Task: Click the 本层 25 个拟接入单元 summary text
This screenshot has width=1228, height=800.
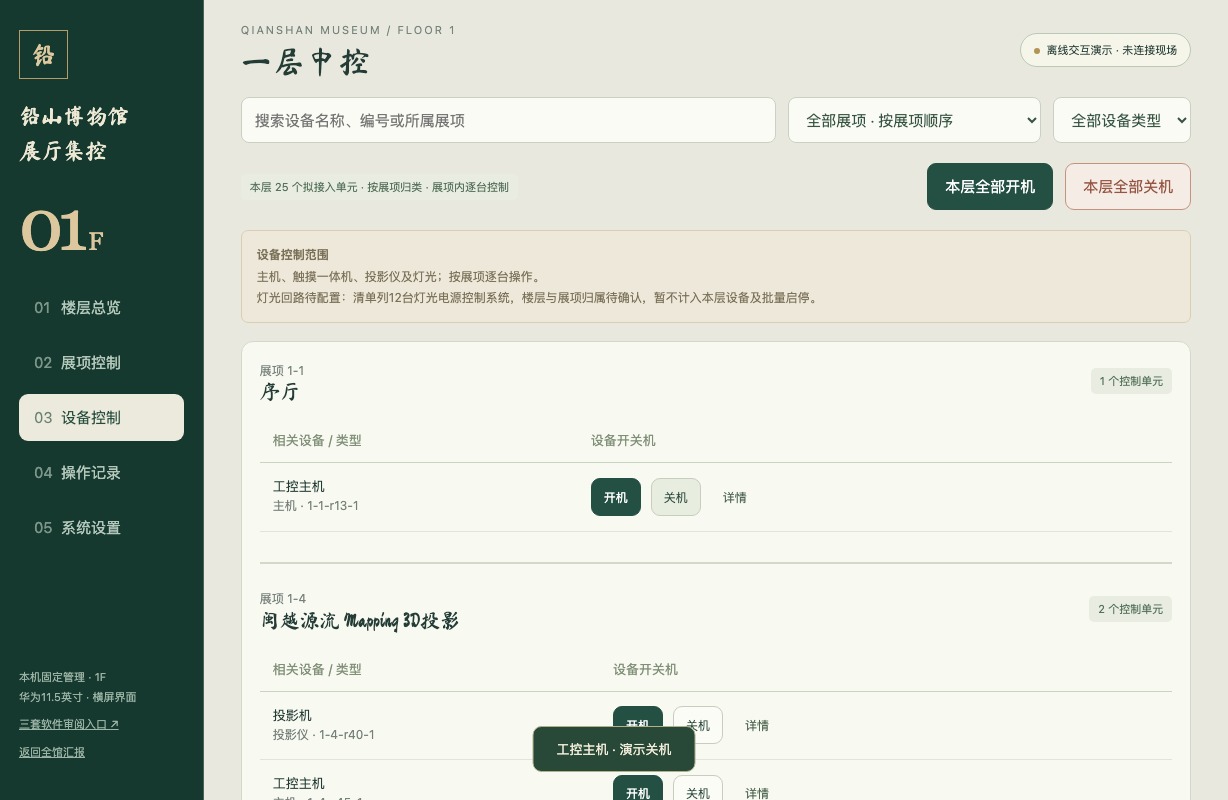Action: click(379, 187)
